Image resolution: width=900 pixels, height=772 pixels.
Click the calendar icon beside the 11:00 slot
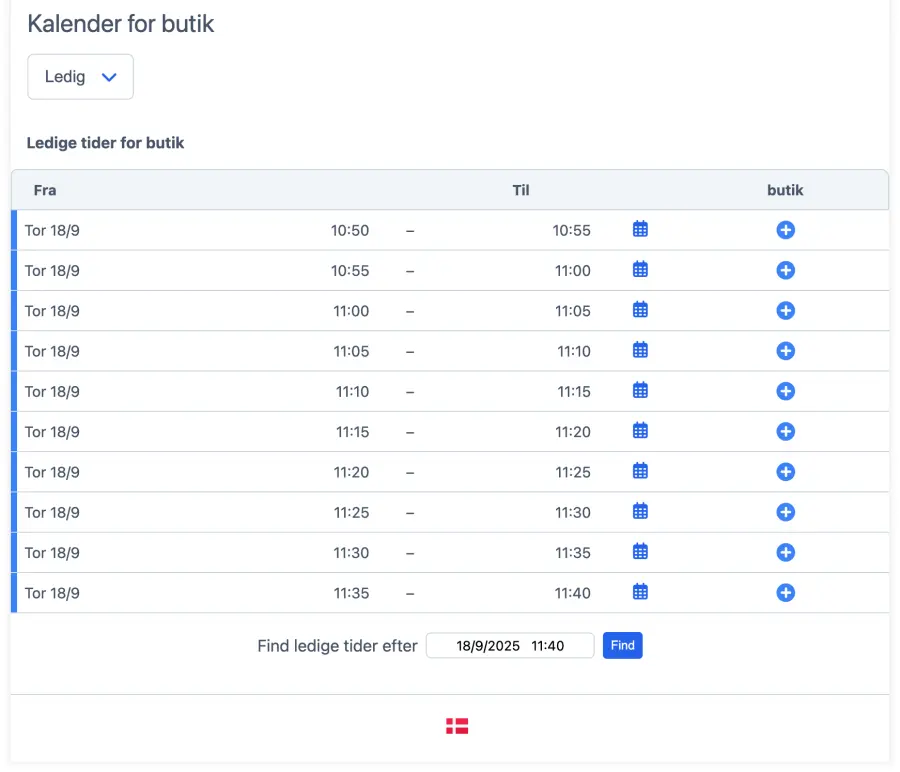tap(640, 310)
